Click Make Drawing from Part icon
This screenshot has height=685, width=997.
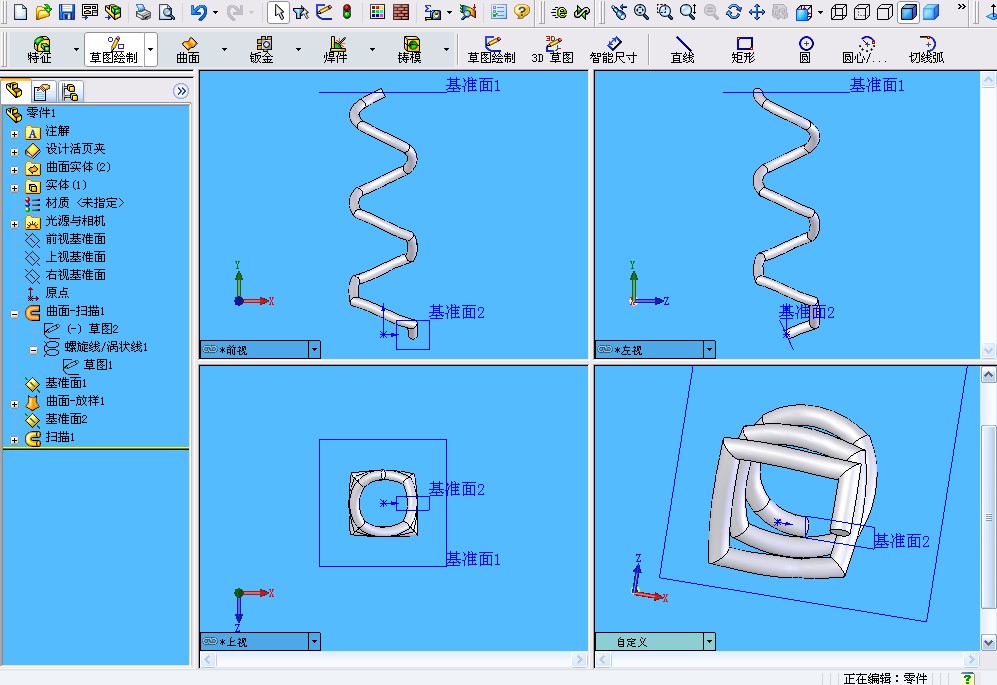90,11
